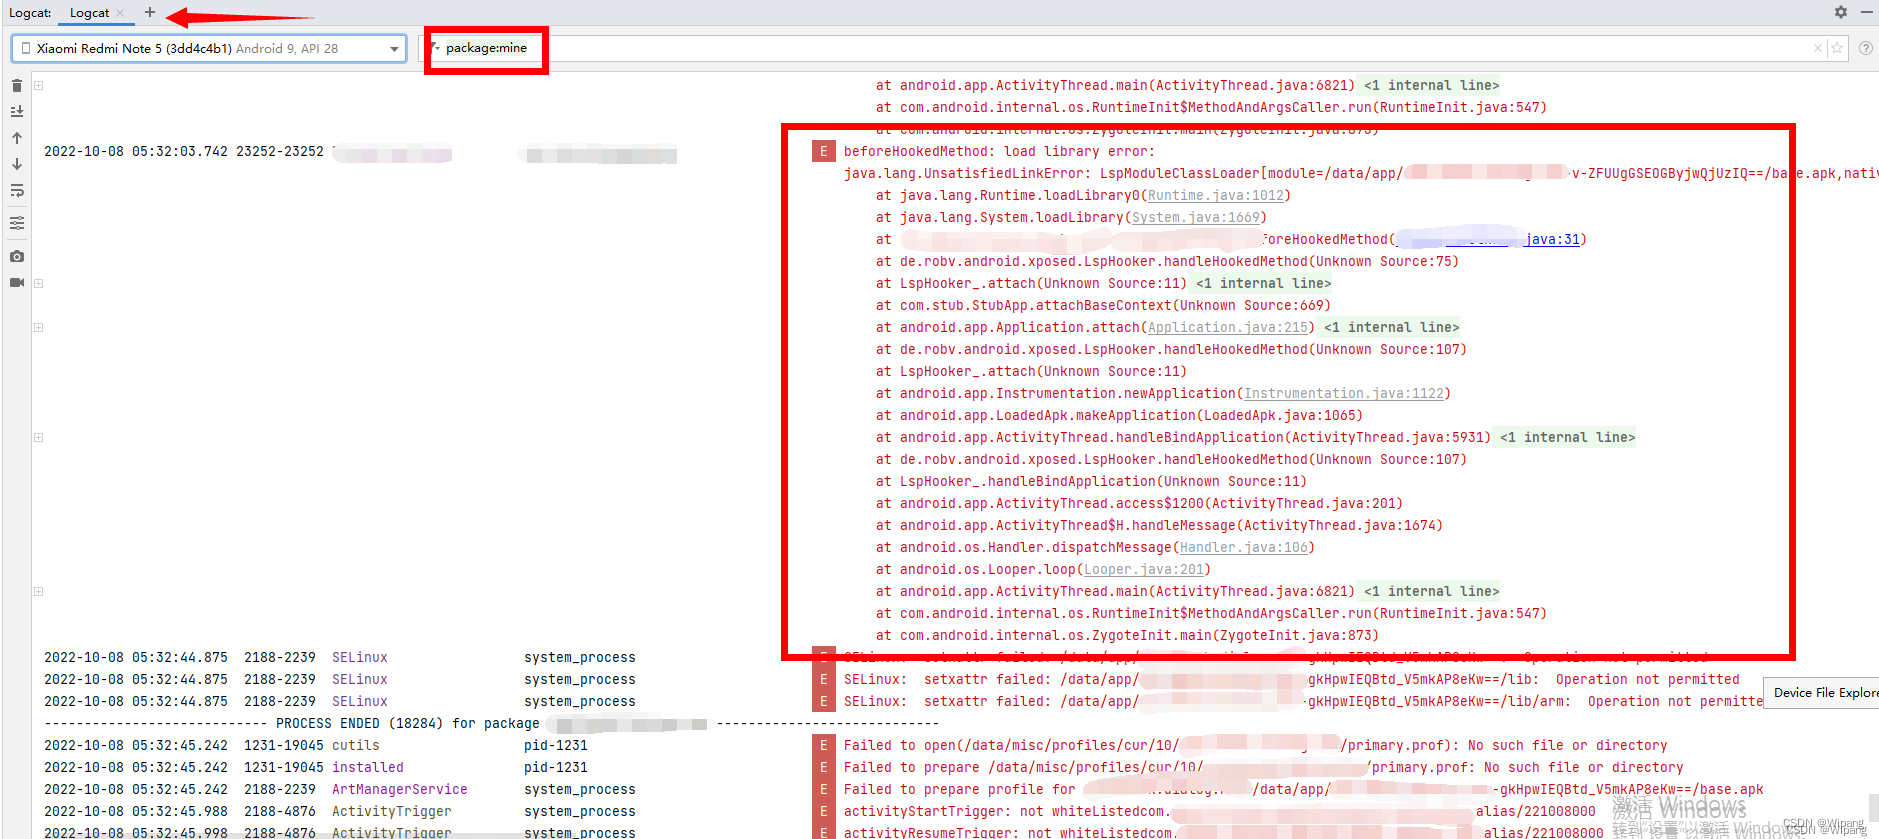Expand '<1 internal line>' after Application.java:215

pos(1391,327)
